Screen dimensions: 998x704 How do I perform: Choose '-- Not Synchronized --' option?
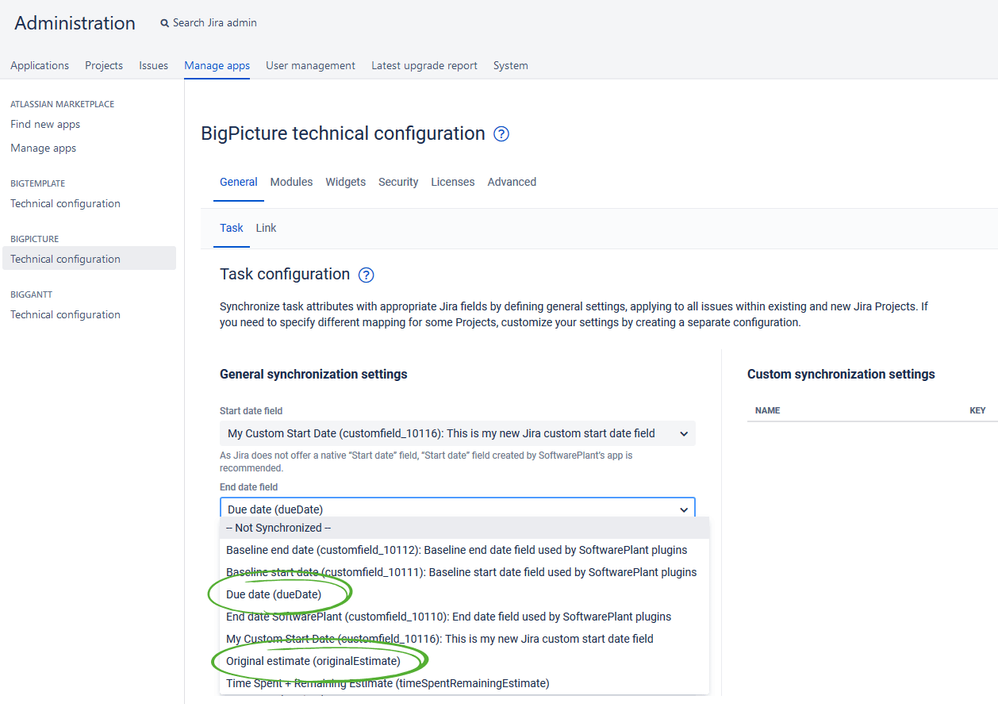[464, 528]
